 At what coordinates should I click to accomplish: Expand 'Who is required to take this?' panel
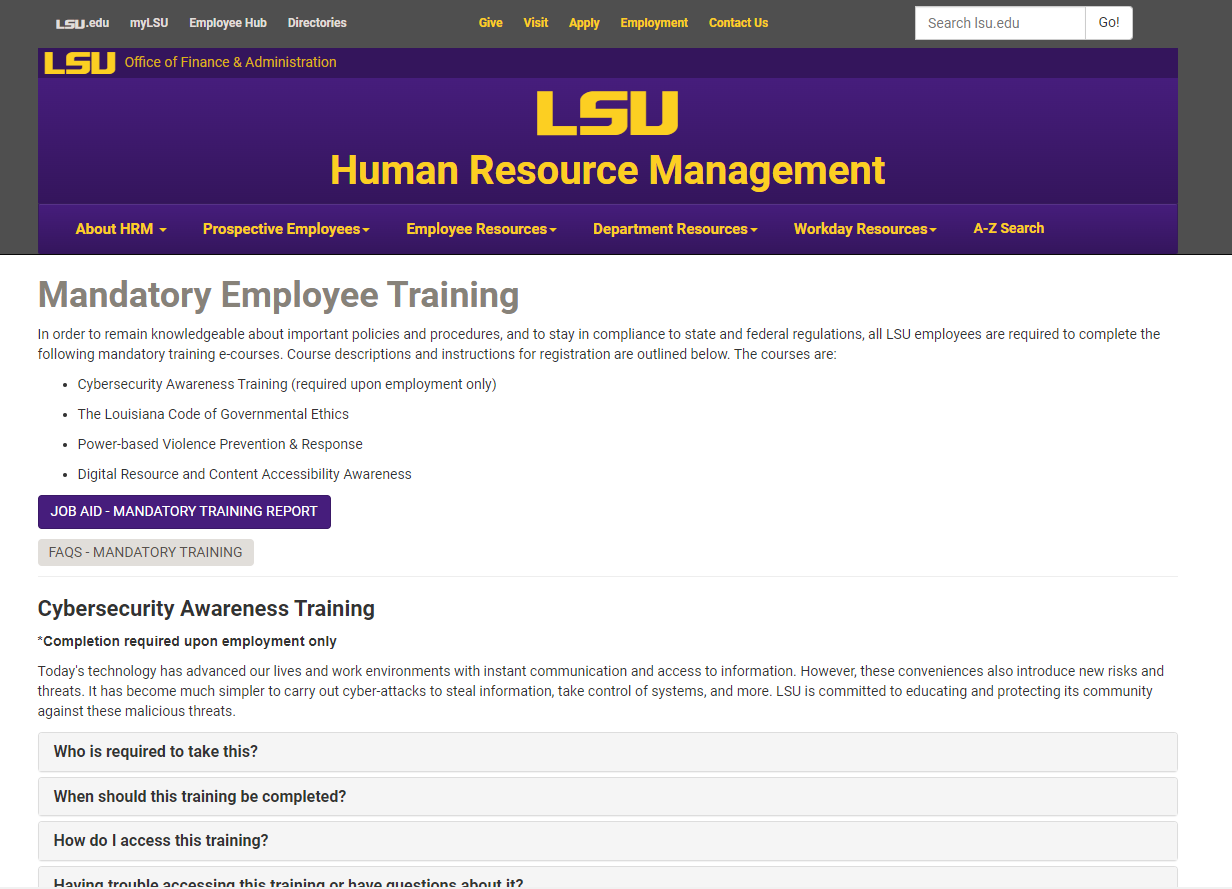[x=608, y=752]
